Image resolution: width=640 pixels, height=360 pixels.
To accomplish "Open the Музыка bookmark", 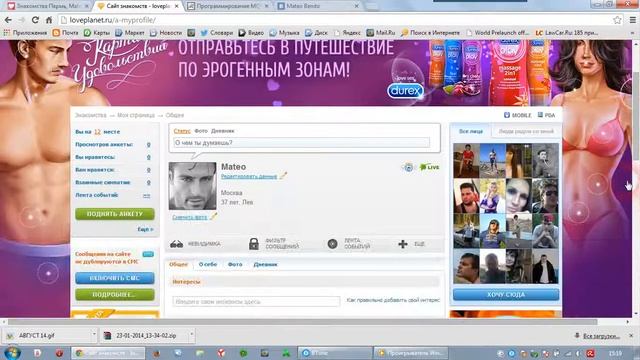I will click(284, 33).
